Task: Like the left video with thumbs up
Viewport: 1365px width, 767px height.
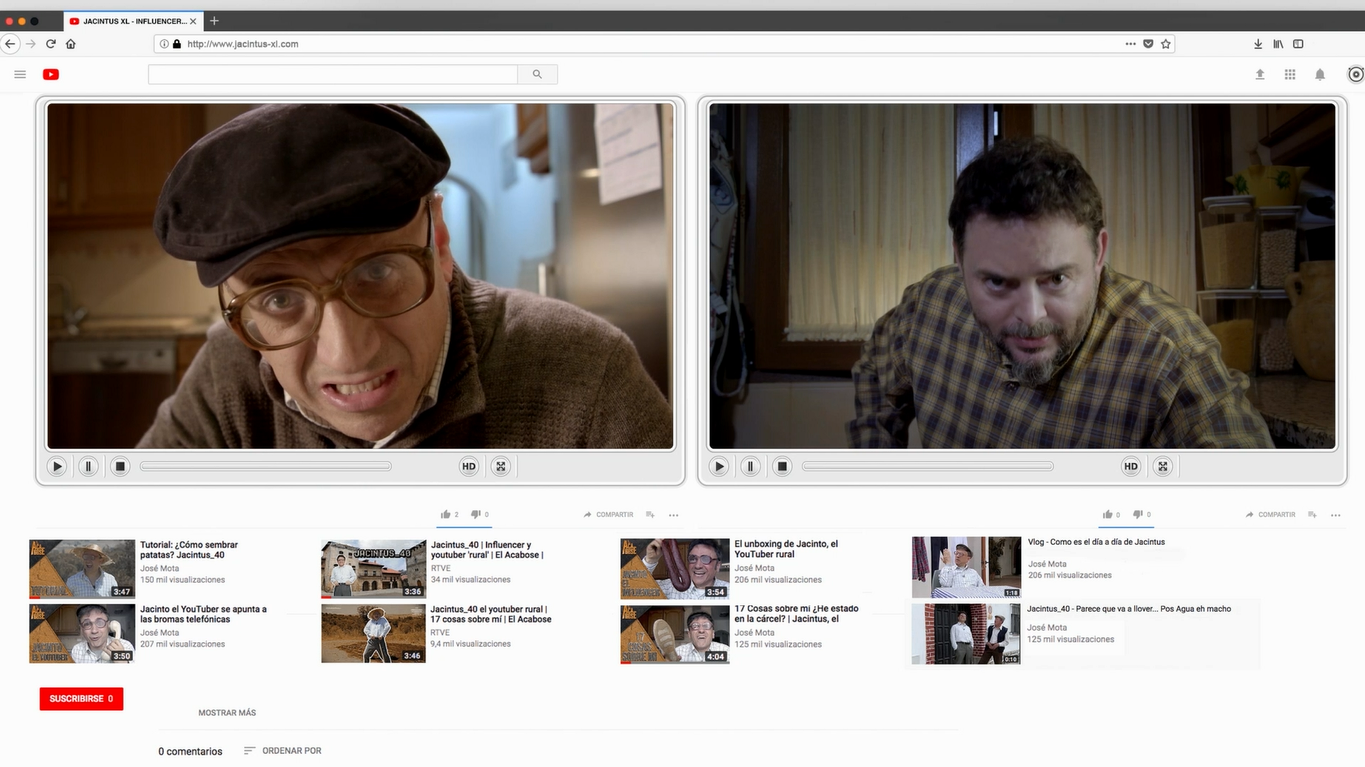Action: pos(446,514)
